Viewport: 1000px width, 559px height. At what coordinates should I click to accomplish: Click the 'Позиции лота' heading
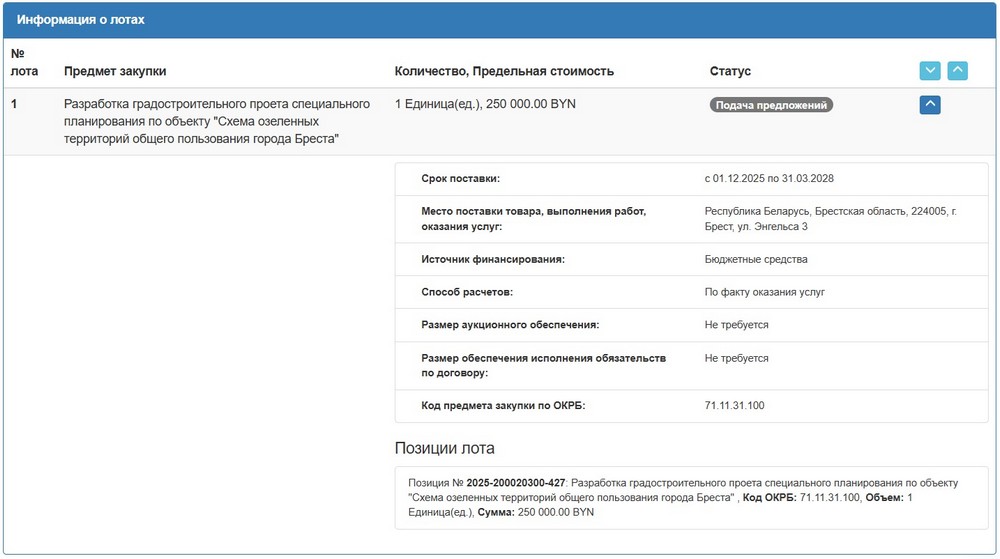tap(444, 448)
